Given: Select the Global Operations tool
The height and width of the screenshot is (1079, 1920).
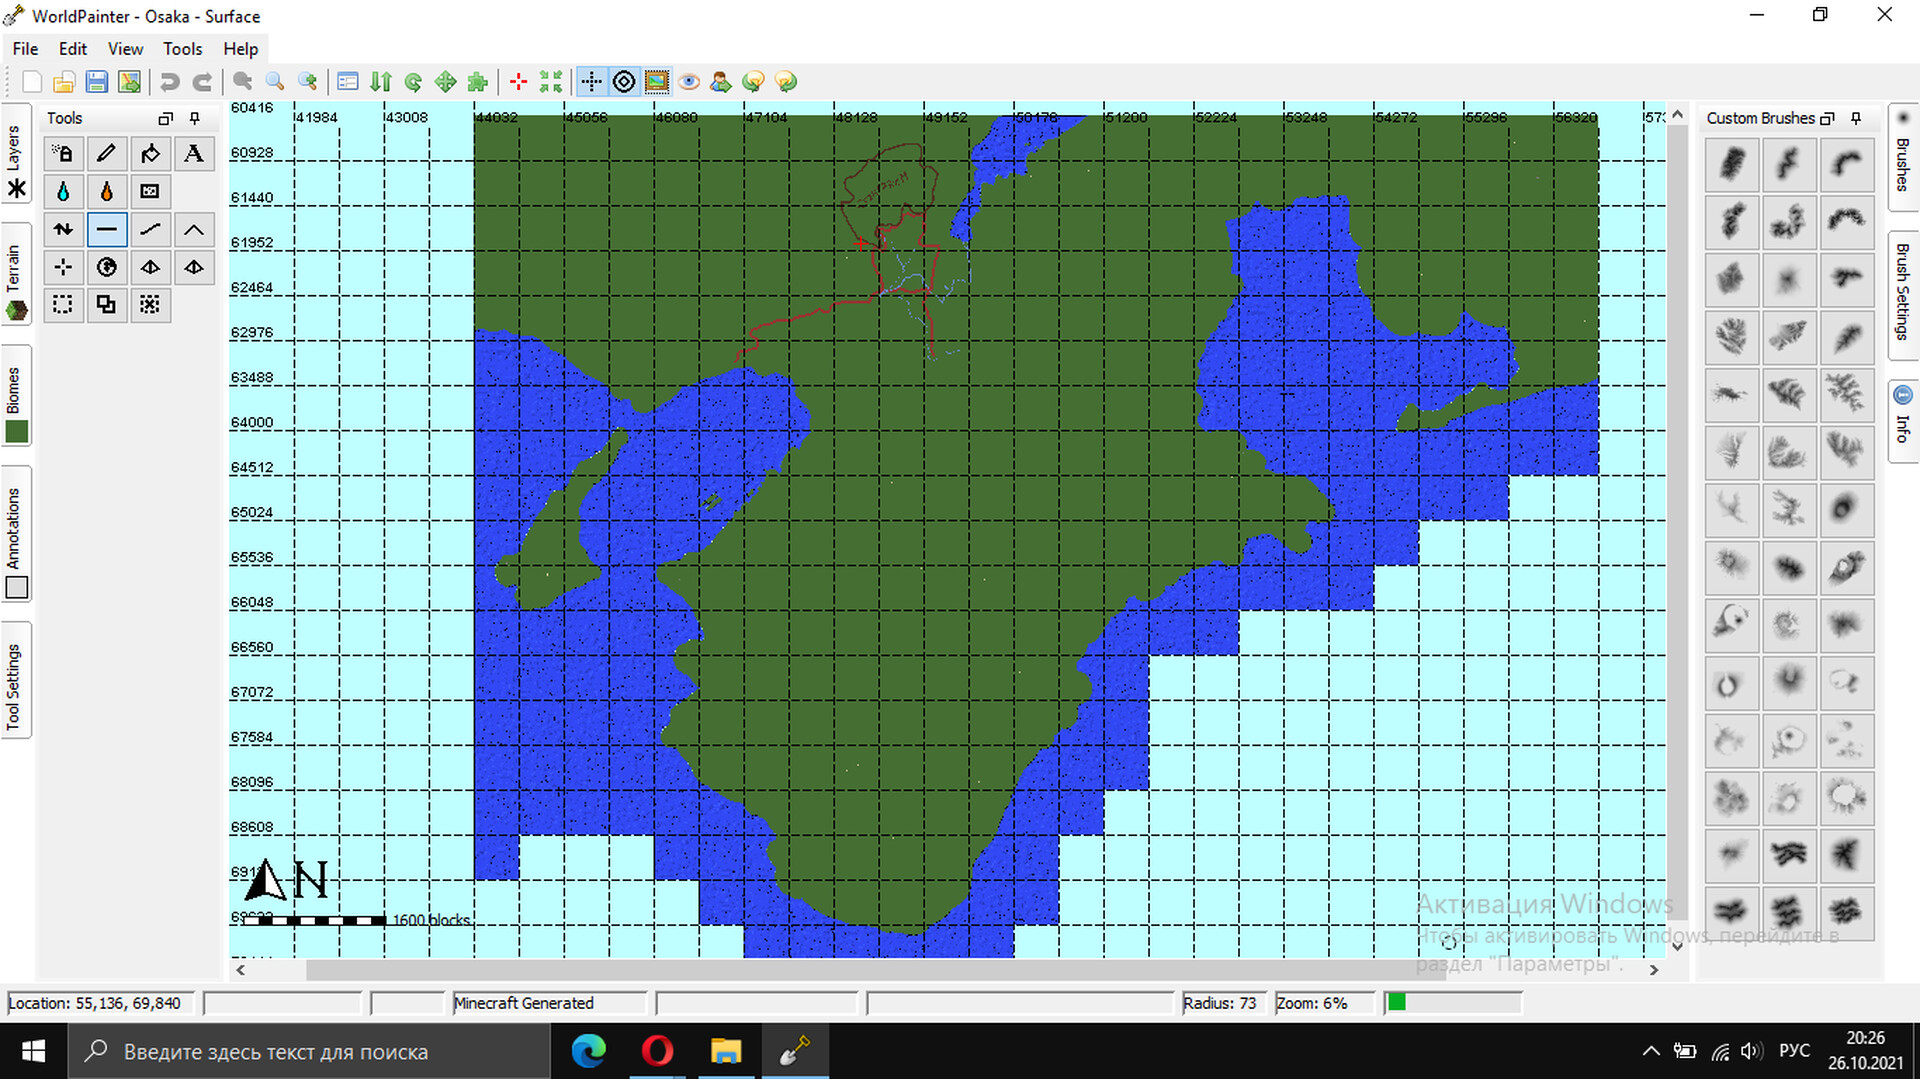Looking at the screenshot, I should pyautogui.click(x=107, y=267).
